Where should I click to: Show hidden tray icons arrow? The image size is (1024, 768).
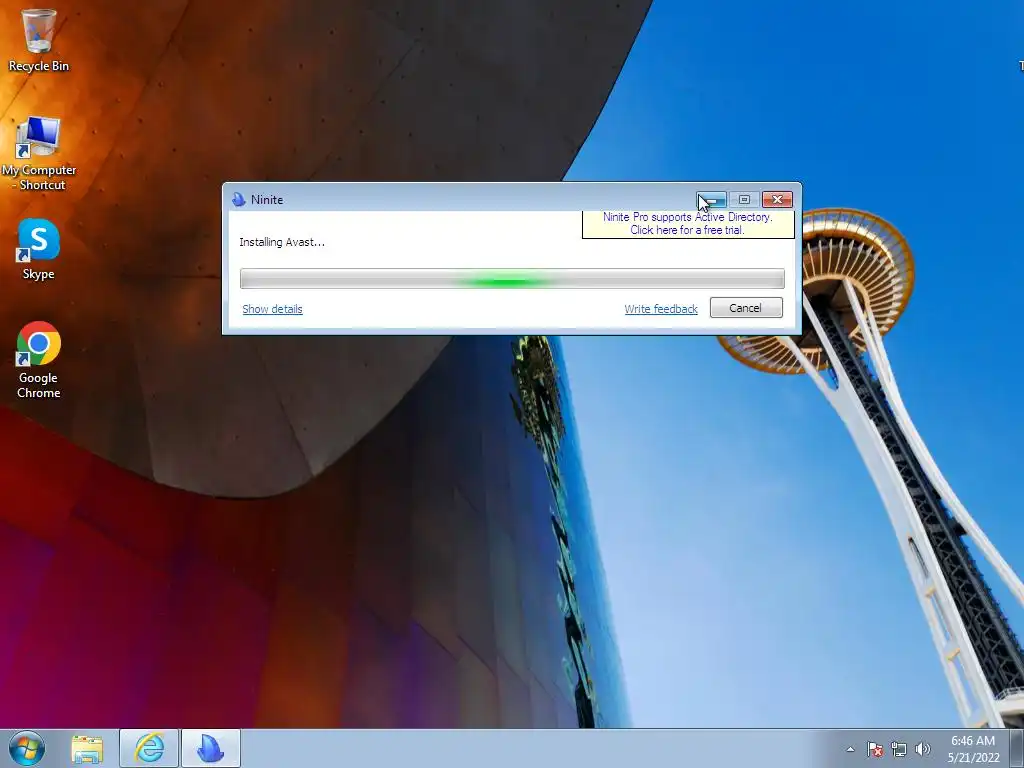[x=850, y=749]
